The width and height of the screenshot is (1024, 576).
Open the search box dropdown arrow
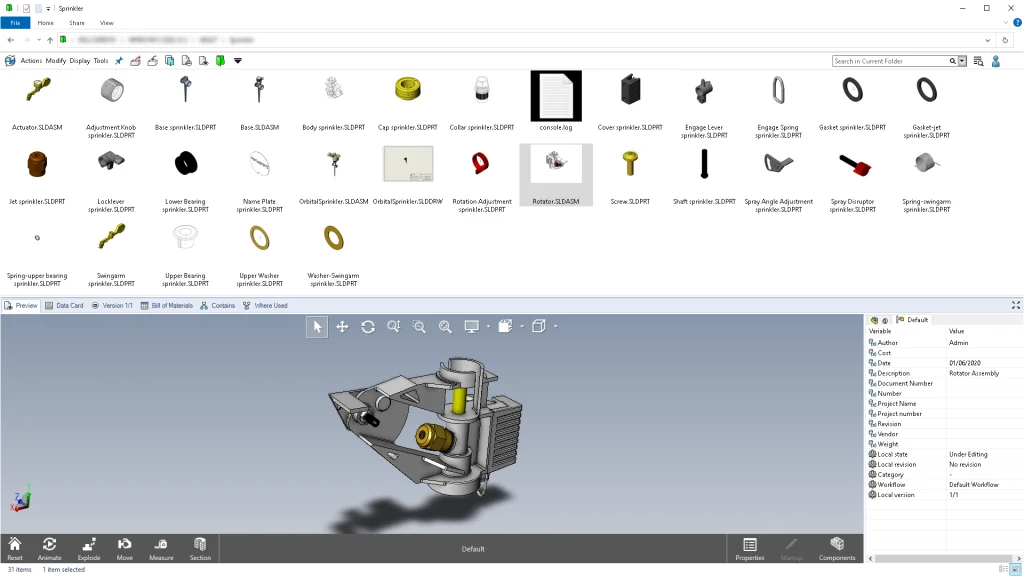click(962, 61)
